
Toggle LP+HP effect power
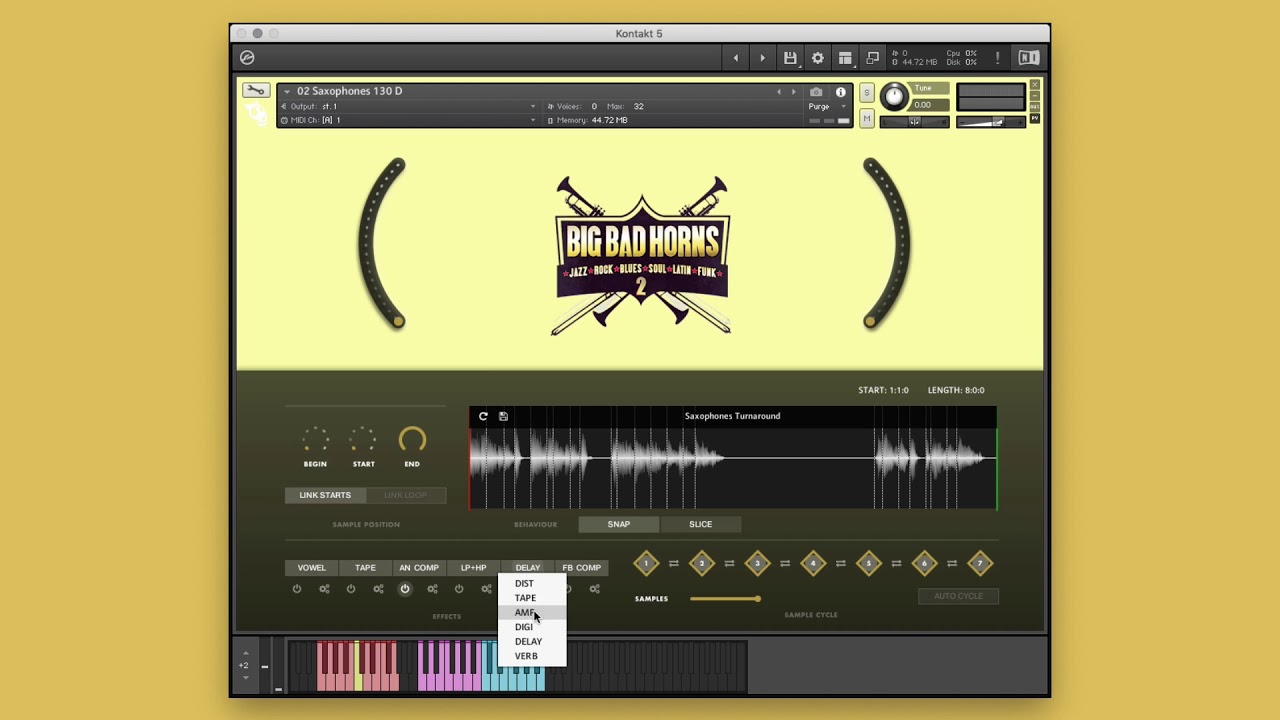coord(459,589)
